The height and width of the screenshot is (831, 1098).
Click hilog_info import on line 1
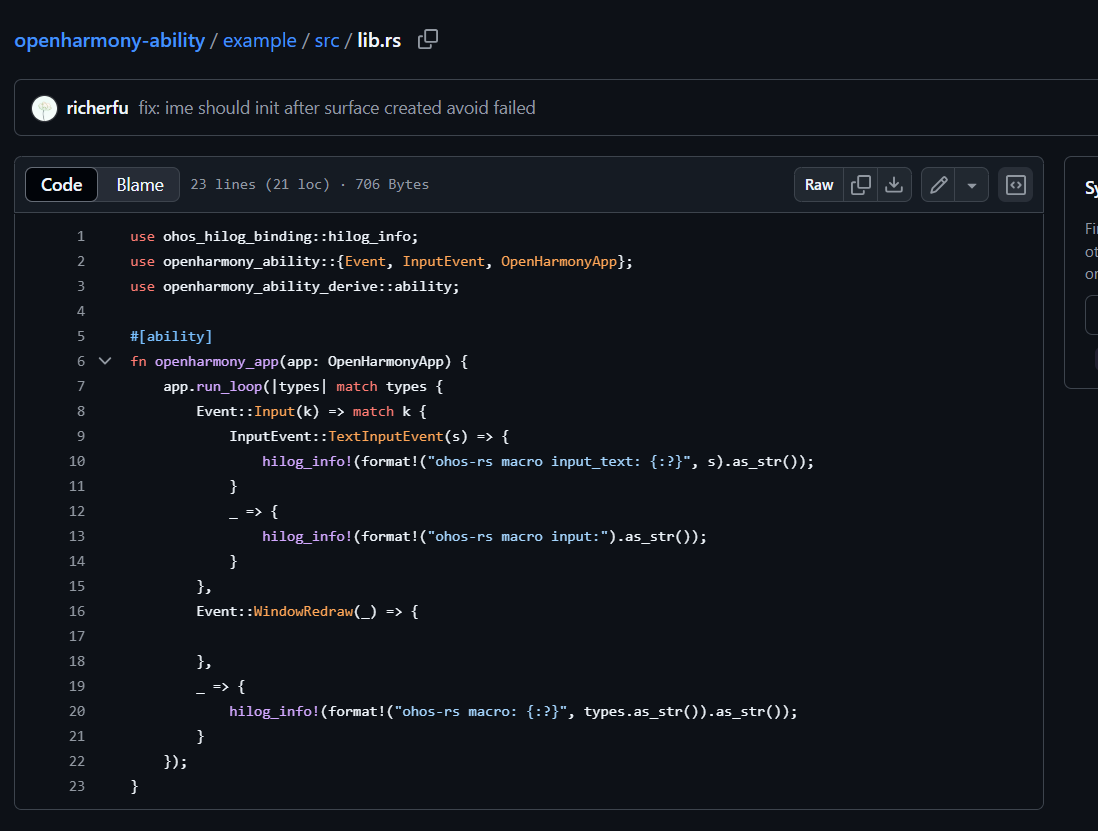[369, 237]
